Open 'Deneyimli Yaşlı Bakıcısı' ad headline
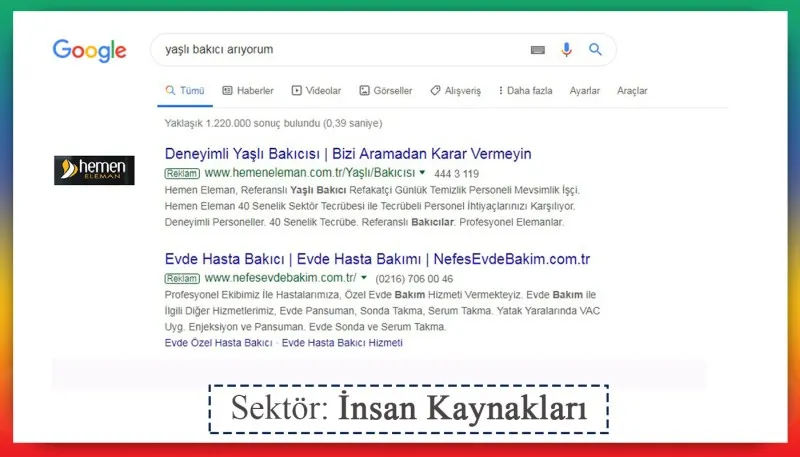The width and height of the screenshot is (800, 457). click(348, 154)
